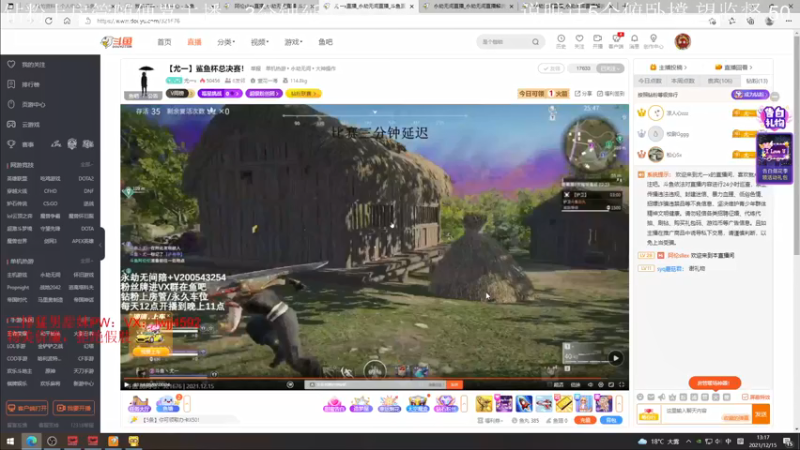
Task: Click the diamond gift icon
Action: point(445,404)
